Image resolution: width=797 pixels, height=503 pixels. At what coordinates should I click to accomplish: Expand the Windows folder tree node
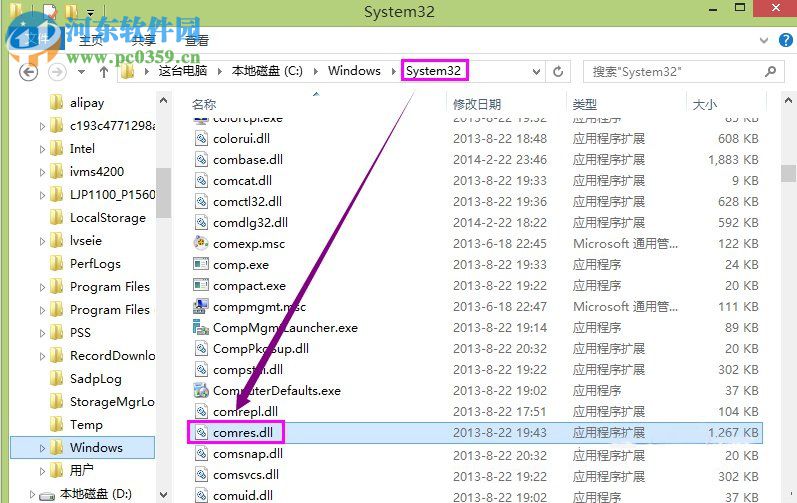click(x=42, y=448)
